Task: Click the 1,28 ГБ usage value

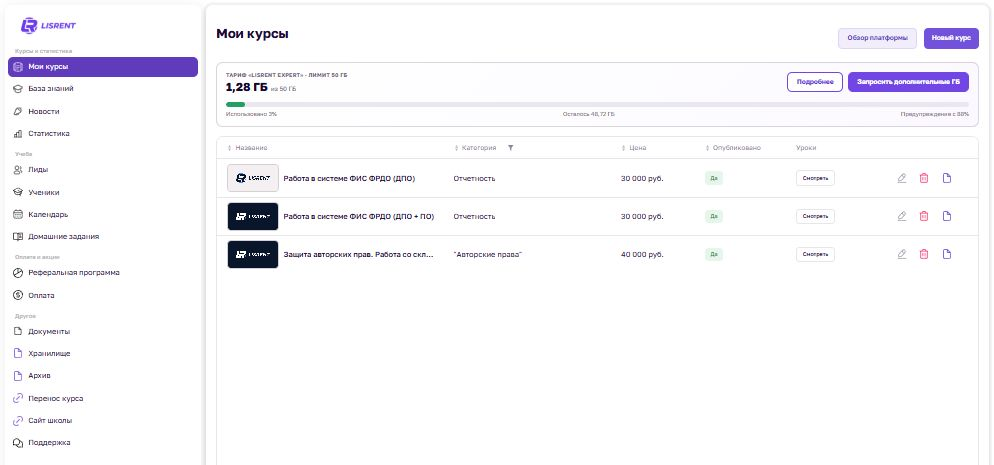Action: pyautogui.click(x=247, y=87)
